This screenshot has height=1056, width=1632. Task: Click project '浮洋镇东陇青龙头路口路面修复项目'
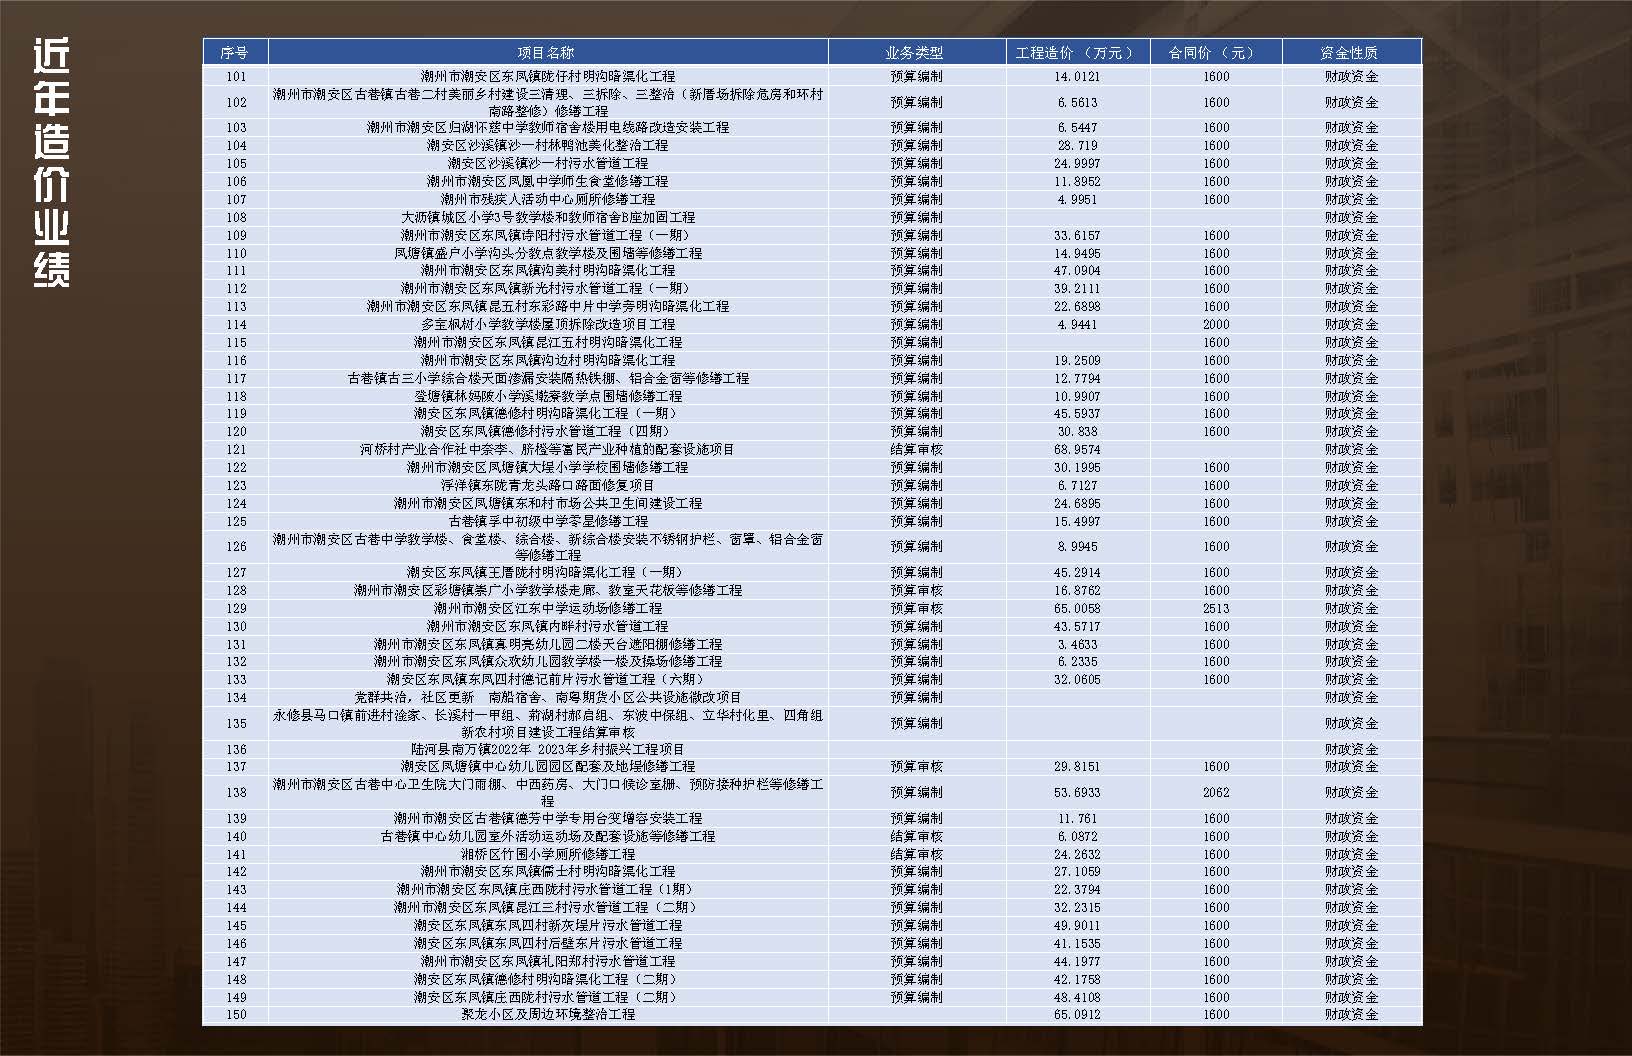[x=548, y=485]
